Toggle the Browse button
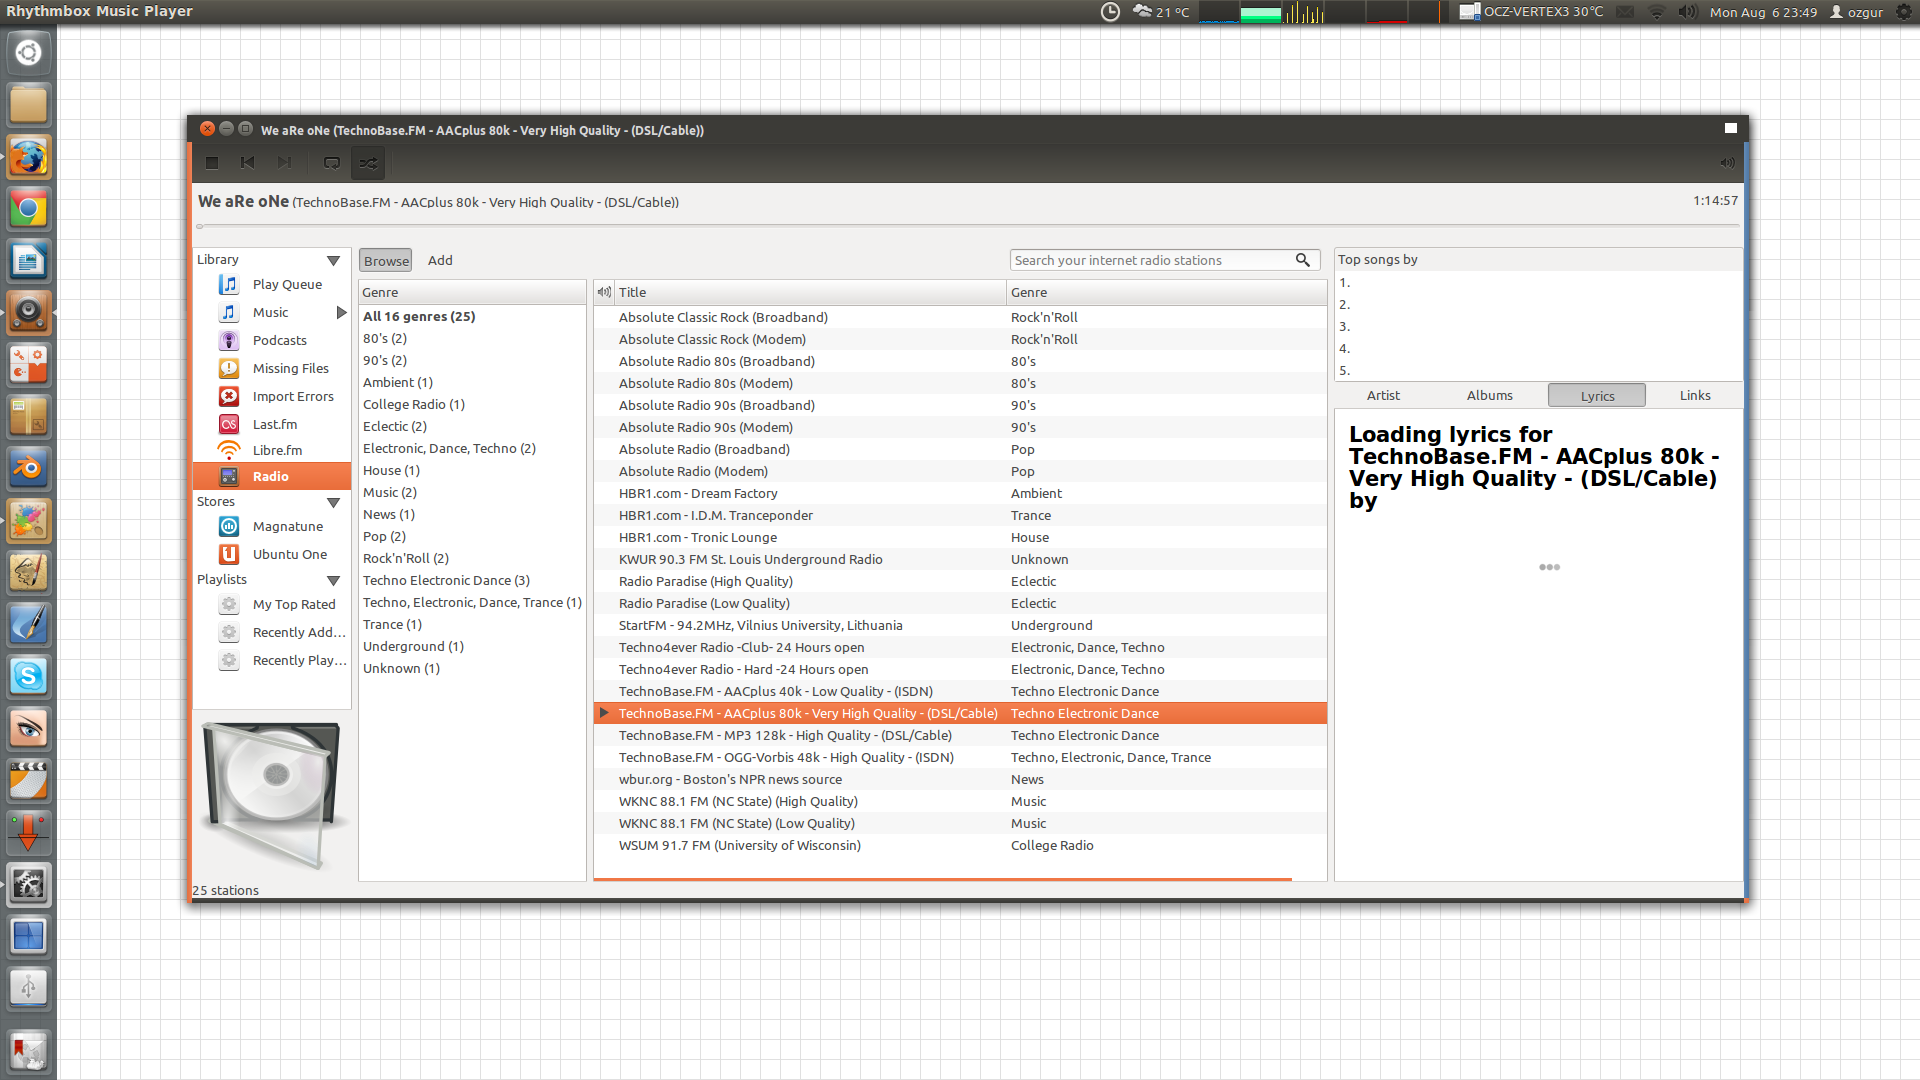Image resolution: width=1920 pixels, height=1080 pixels. (x=386, y=261)
